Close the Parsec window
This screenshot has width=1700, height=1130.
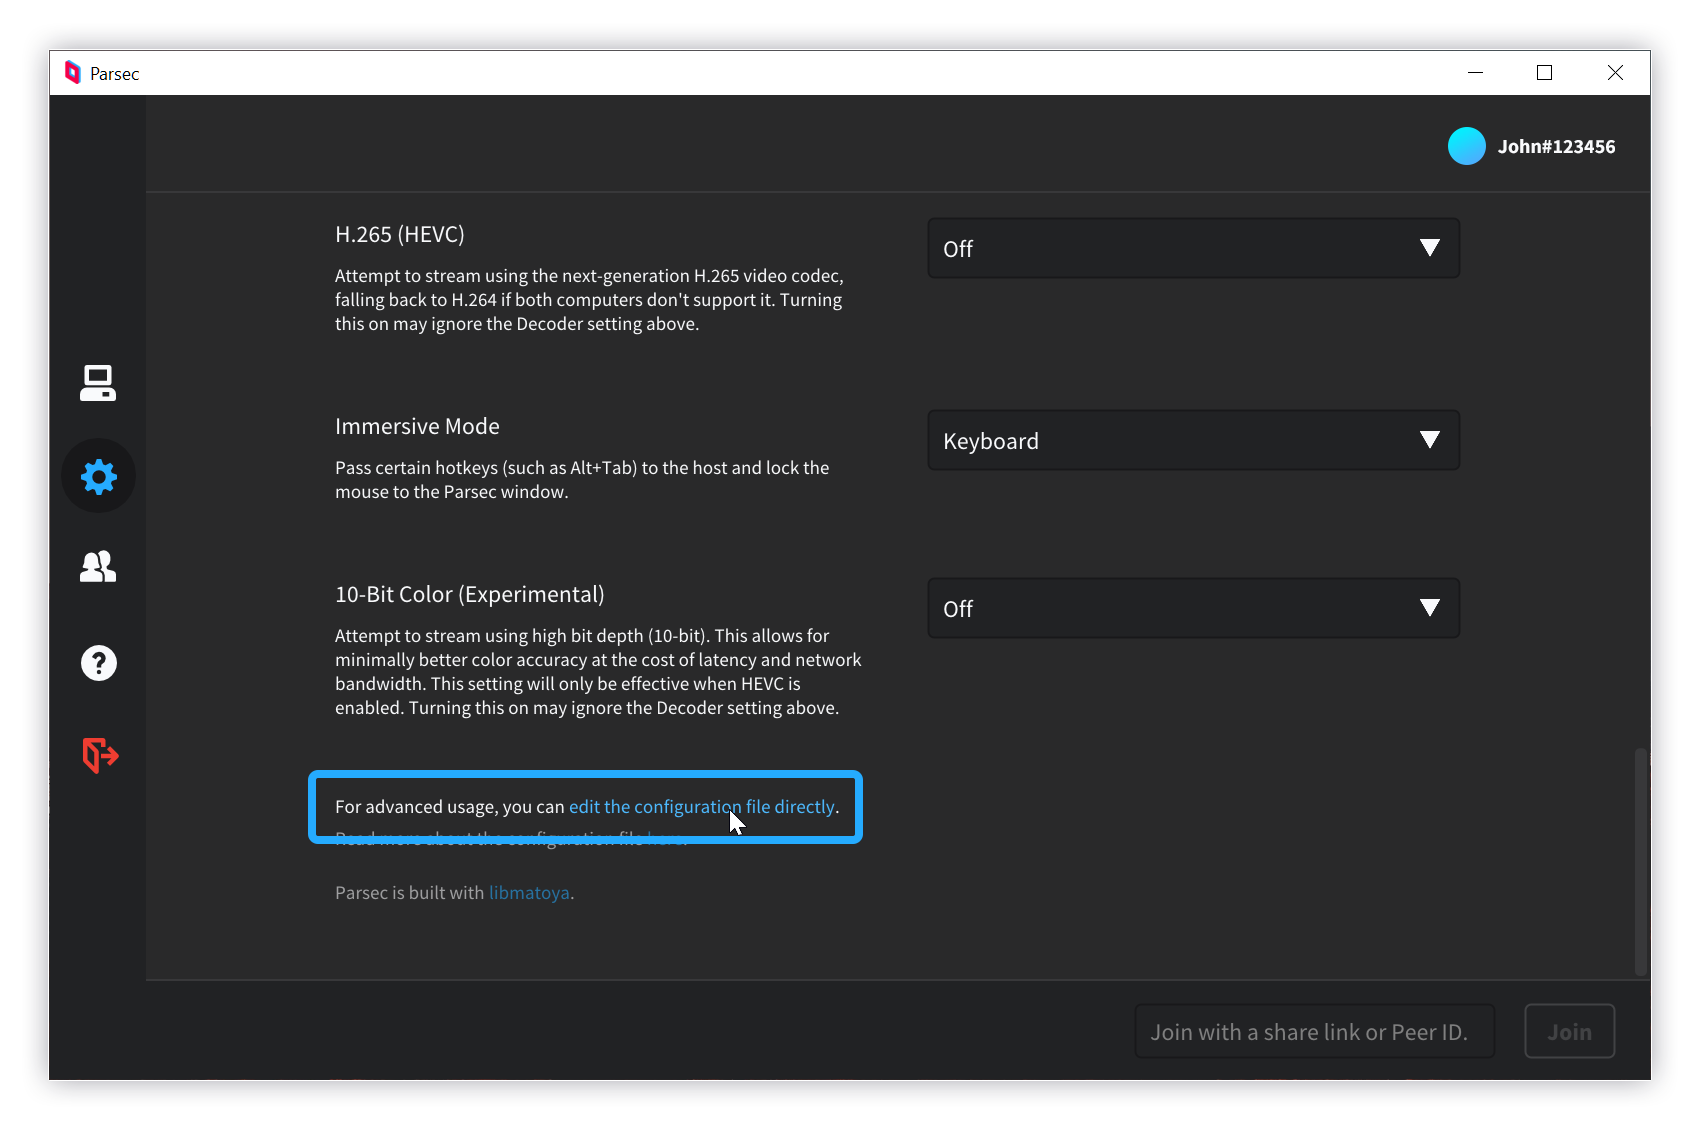[x=1615, y=73]
